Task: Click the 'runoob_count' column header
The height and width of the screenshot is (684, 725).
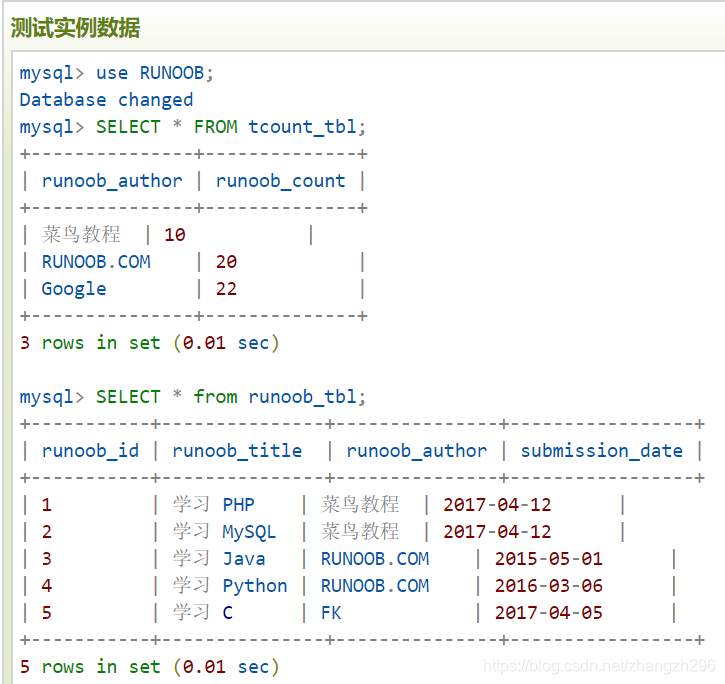Action: click(281, 181)
